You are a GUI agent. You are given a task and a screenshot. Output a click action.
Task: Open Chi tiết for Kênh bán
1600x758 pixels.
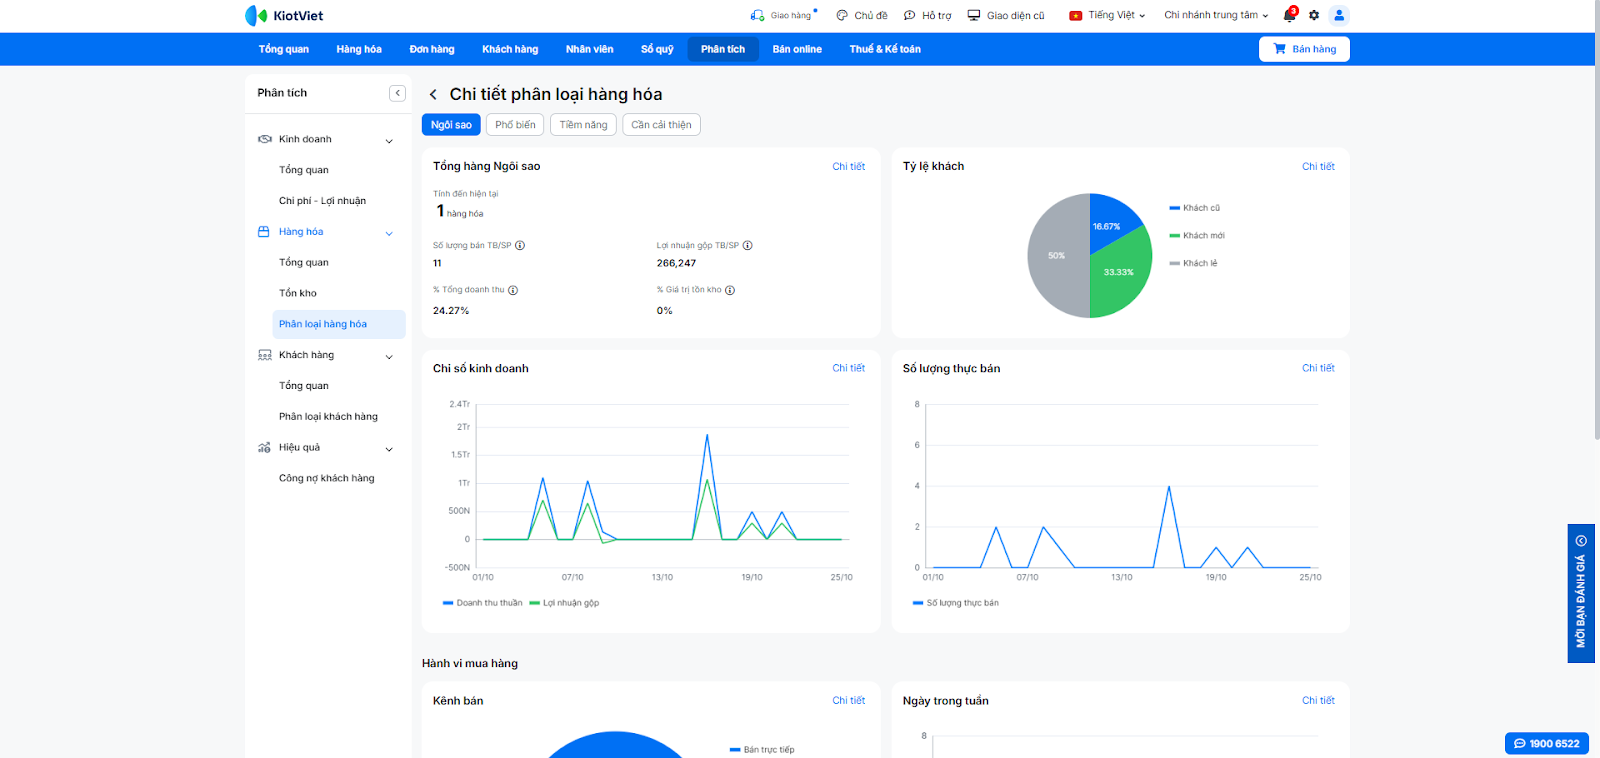coord(849,701)
